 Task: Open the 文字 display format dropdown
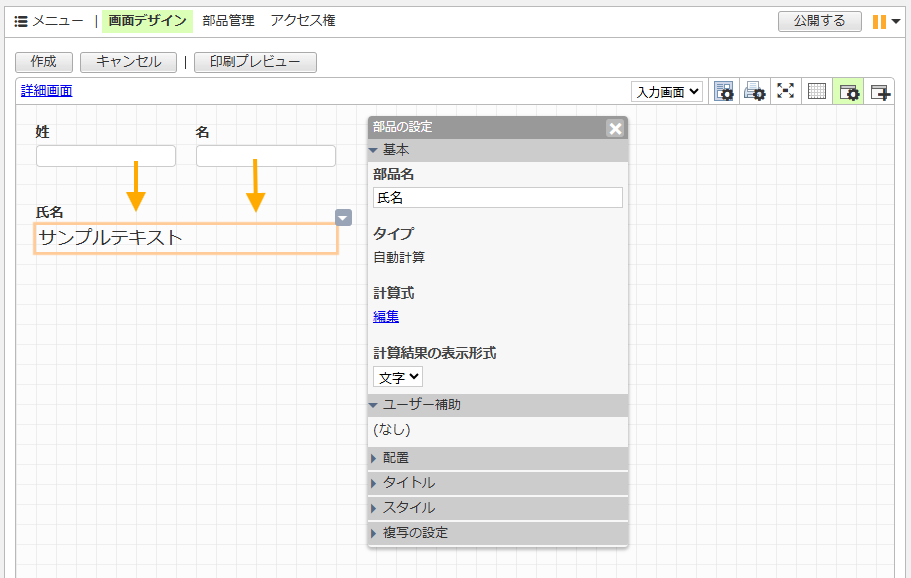(x=398, y=377)
